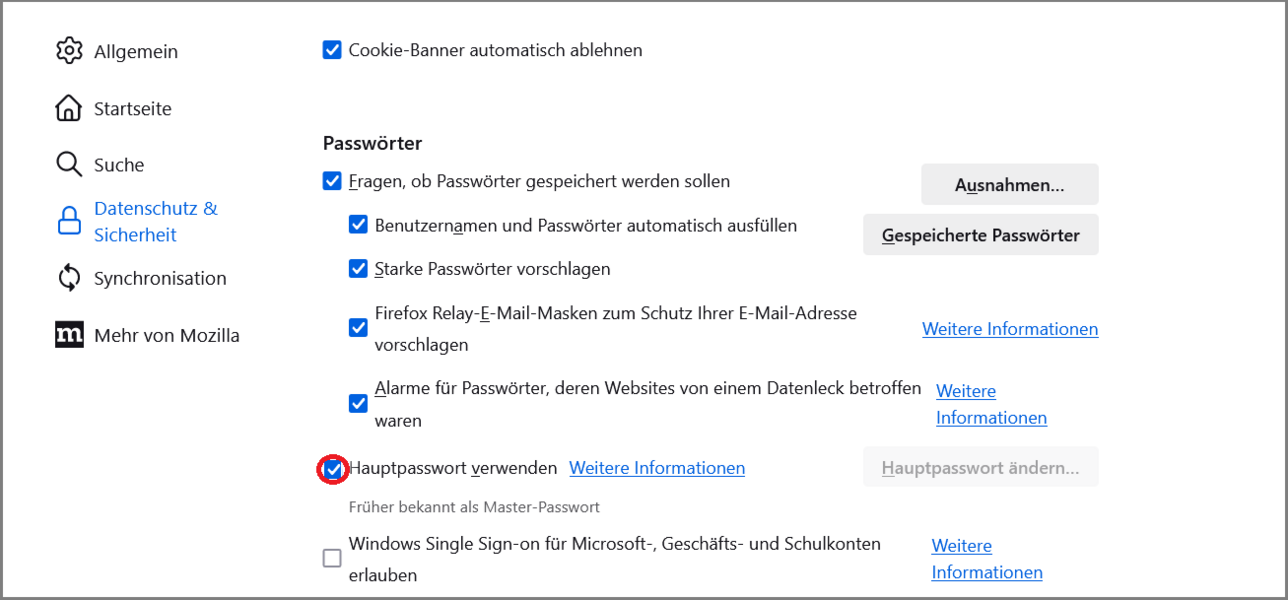Screen dimensions: 1288x600
Task: Enable Windows Single Sign-on checkbox
Action: [332, 559]
